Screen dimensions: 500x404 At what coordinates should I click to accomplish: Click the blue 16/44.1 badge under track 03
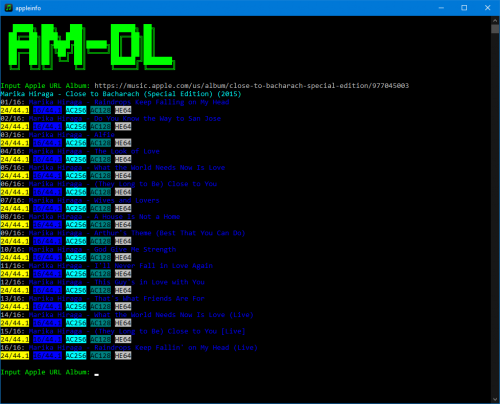click(x=47, y=143)
